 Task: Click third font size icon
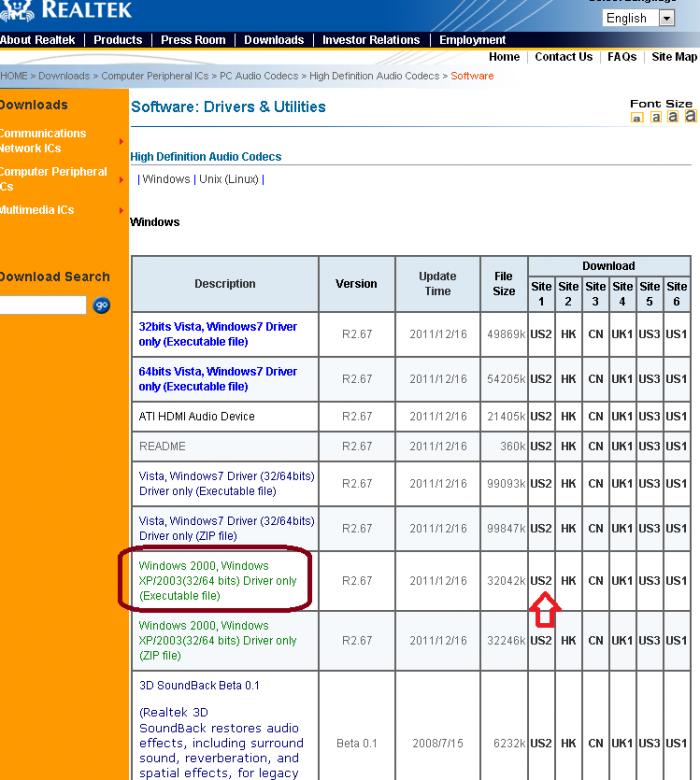pos(673,116)
